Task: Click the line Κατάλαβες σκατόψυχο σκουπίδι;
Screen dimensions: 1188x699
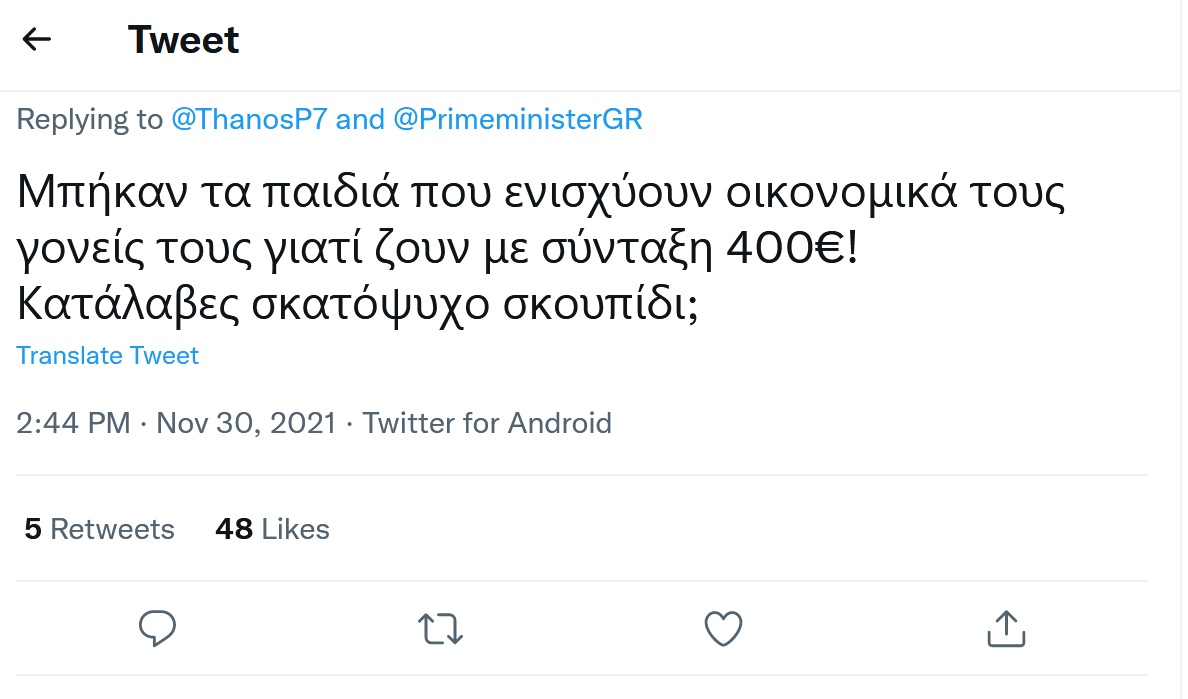Action: tap(357, 306)
